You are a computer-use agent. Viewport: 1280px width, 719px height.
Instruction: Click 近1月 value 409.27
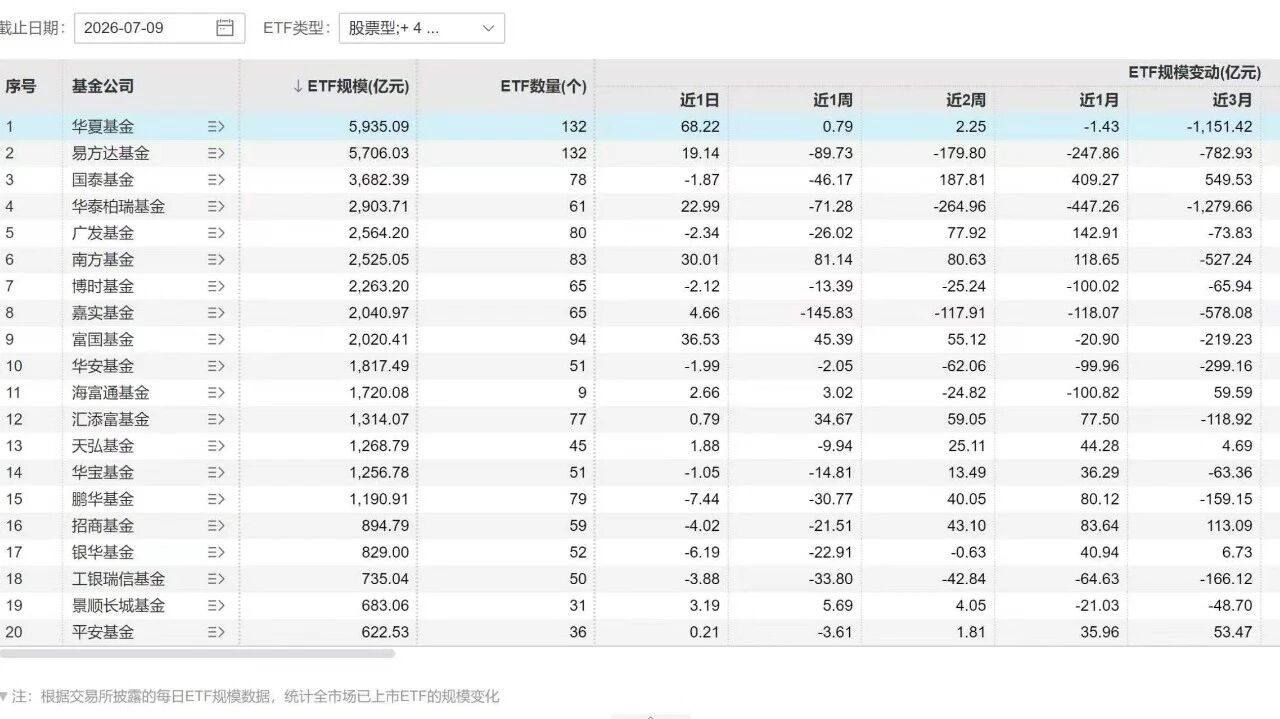(x=1096, y=180)
